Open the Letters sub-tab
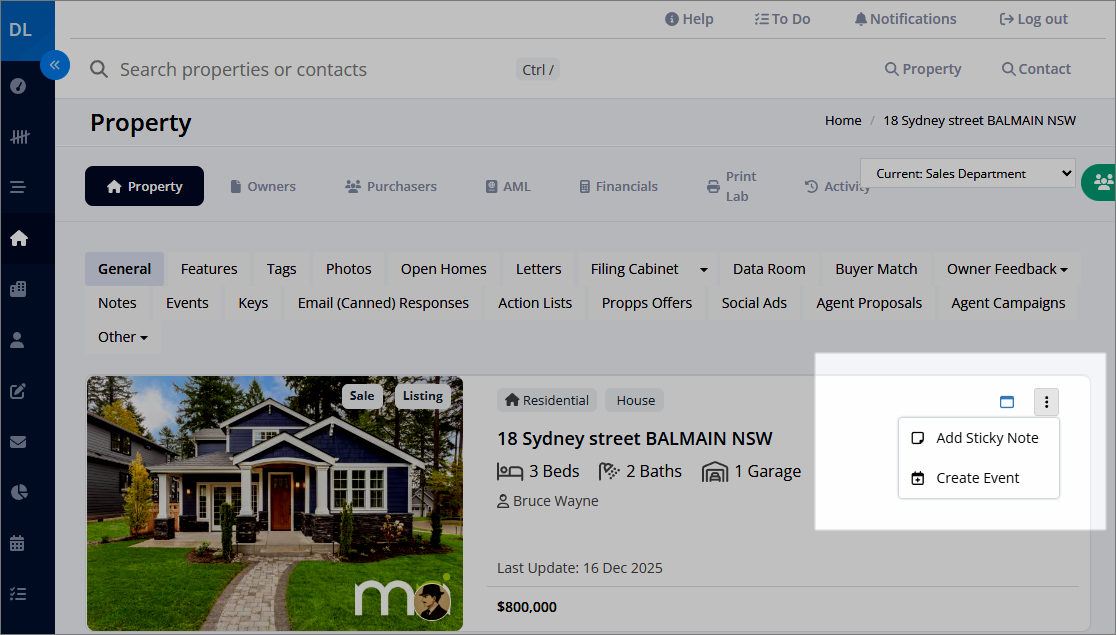The height and width of the screenshot is (635, 1116). (539, 269)
